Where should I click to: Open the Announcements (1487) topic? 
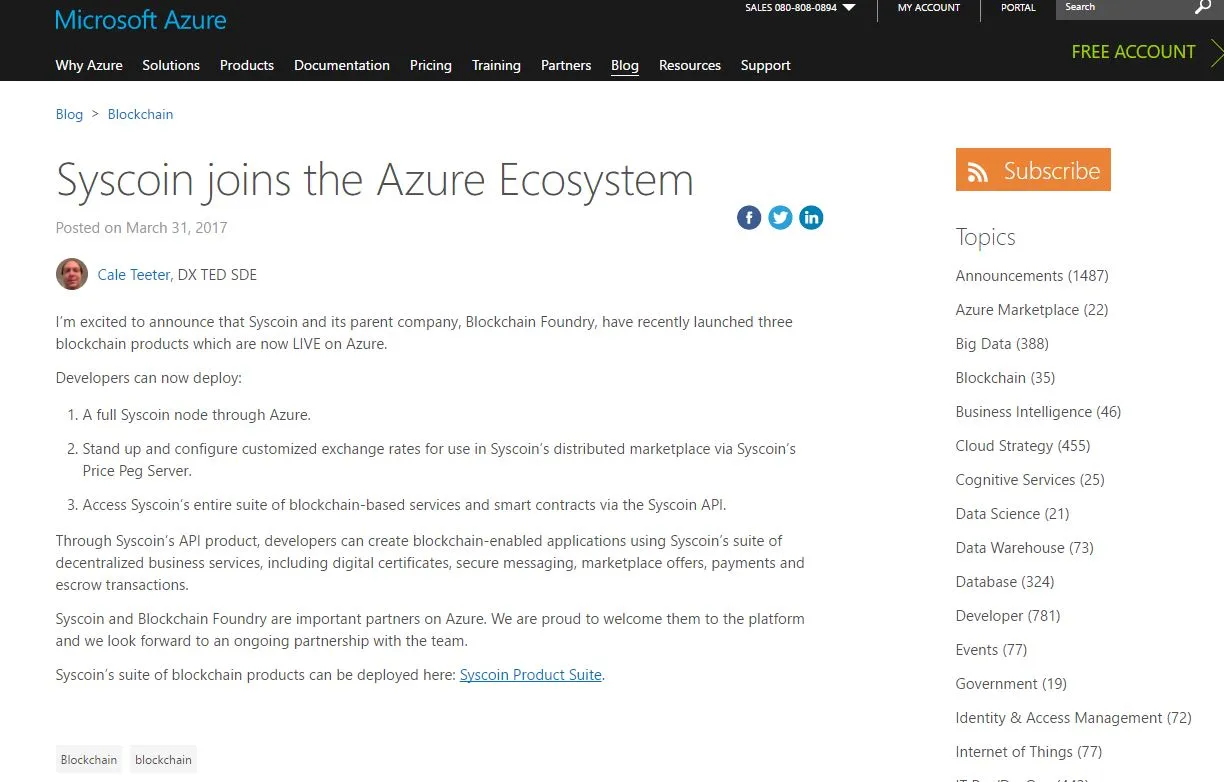pos(1032,276)
